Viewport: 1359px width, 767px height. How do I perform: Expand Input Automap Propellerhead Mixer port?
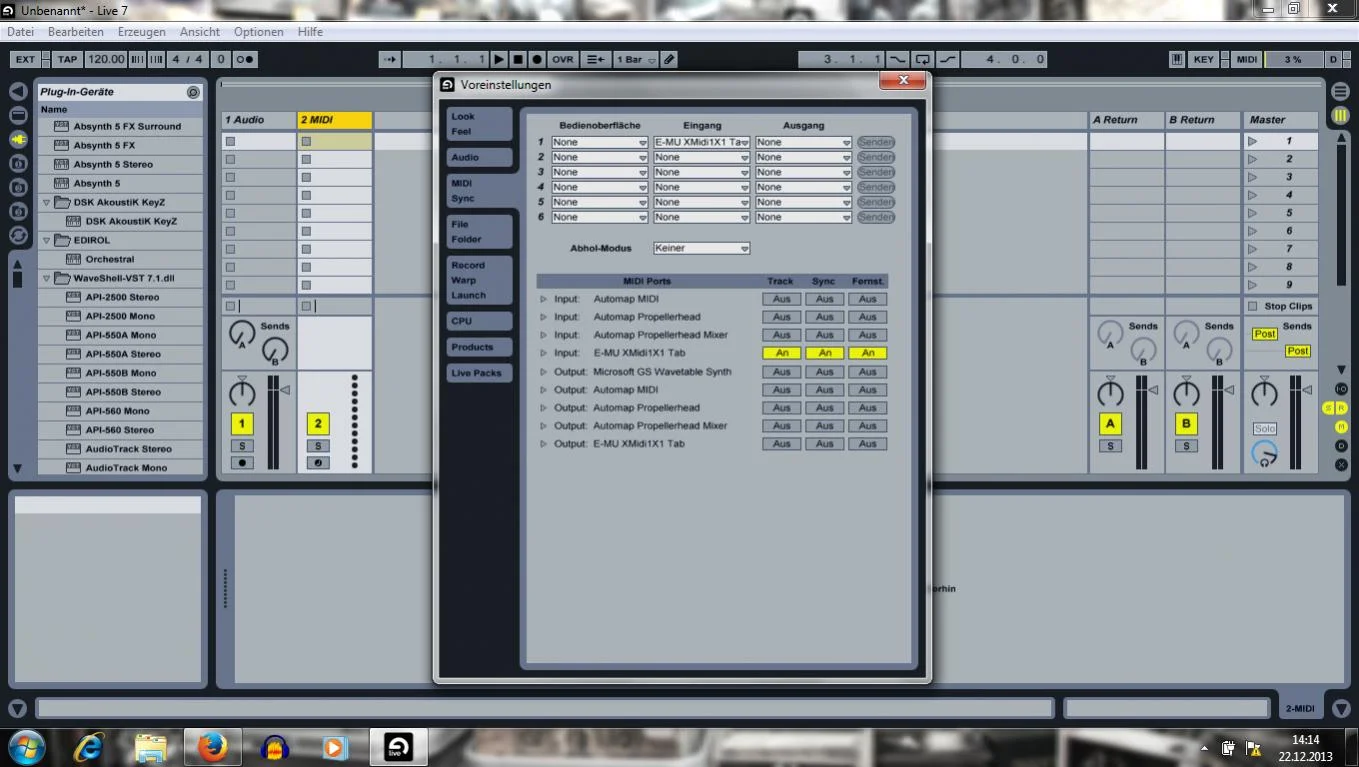544,335
